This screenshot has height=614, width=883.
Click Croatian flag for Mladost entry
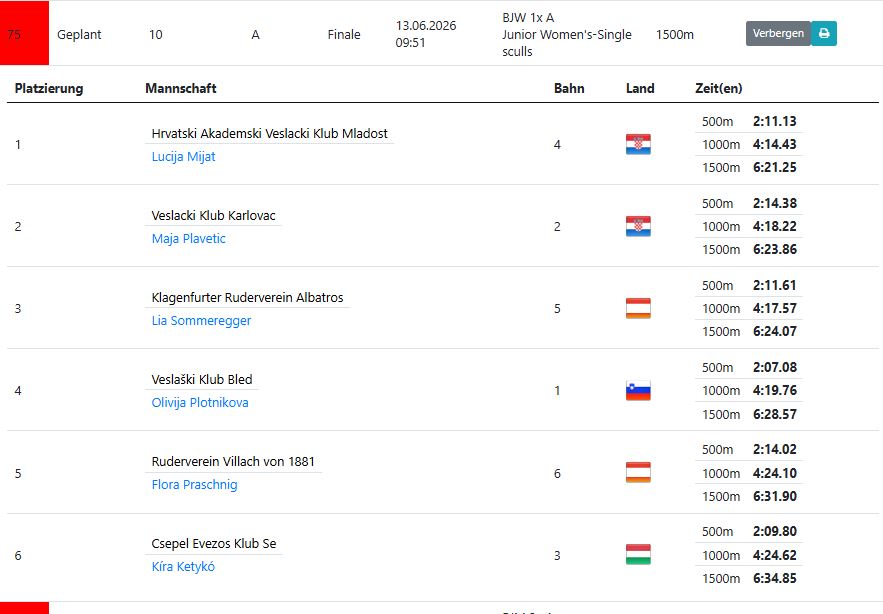pyautogui.click(x=638, y=144)
